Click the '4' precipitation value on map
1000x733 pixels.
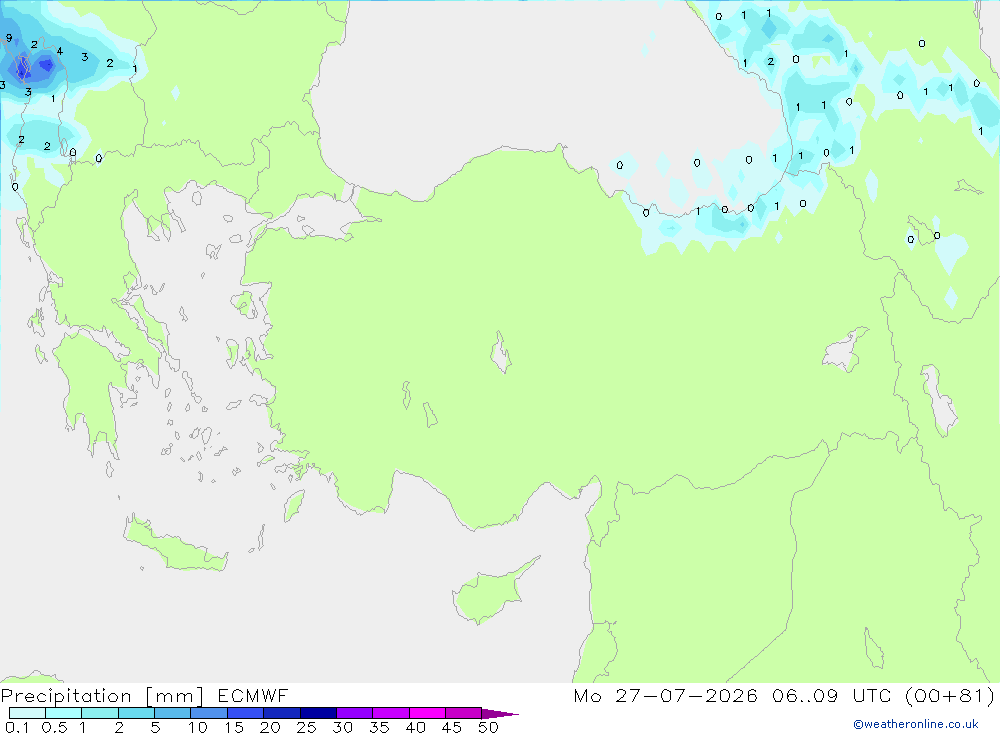pos(60,51)
